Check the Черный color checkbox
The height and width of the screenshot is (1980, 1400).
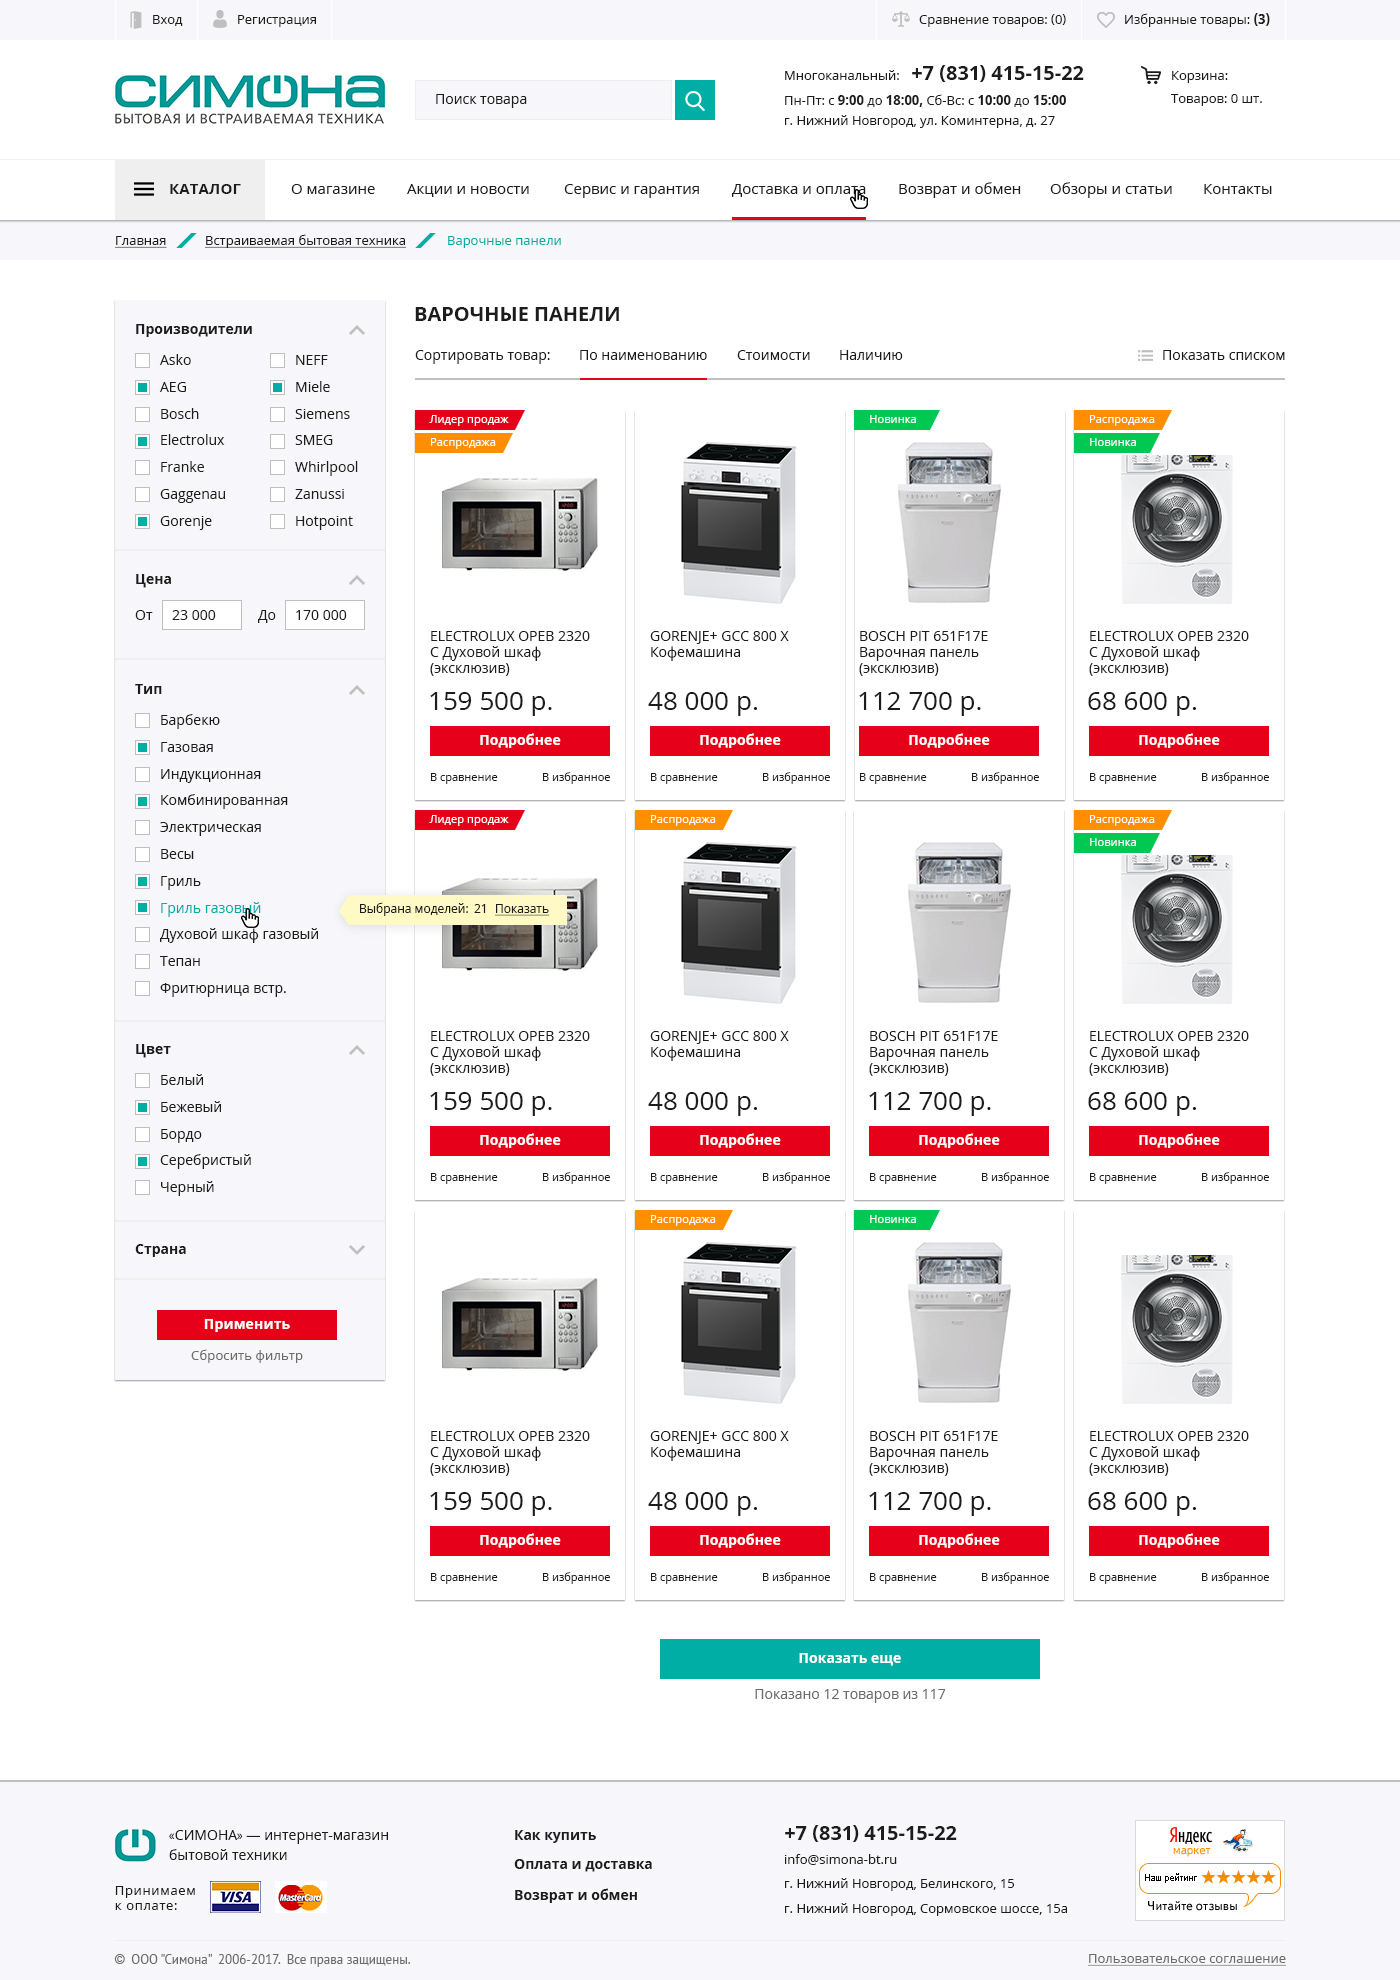click(x=142, y=1188)
